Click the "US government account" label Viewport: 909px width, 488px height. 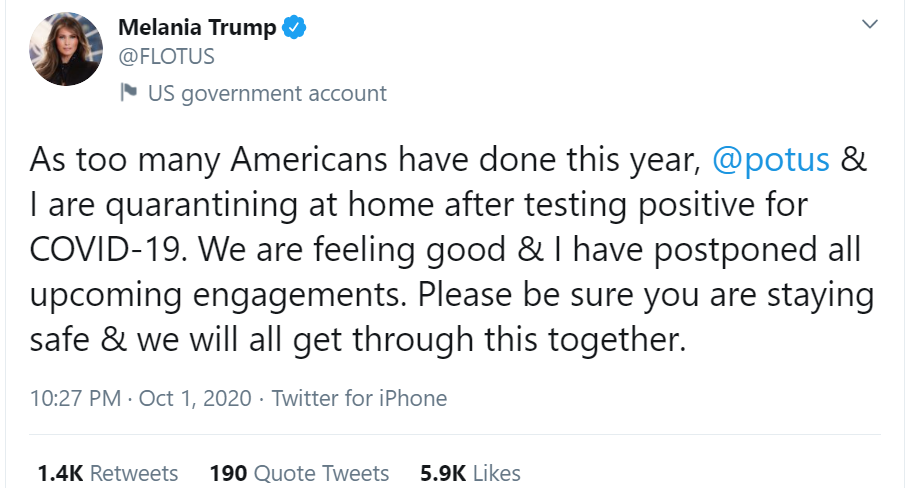click(x=266, y=94)
